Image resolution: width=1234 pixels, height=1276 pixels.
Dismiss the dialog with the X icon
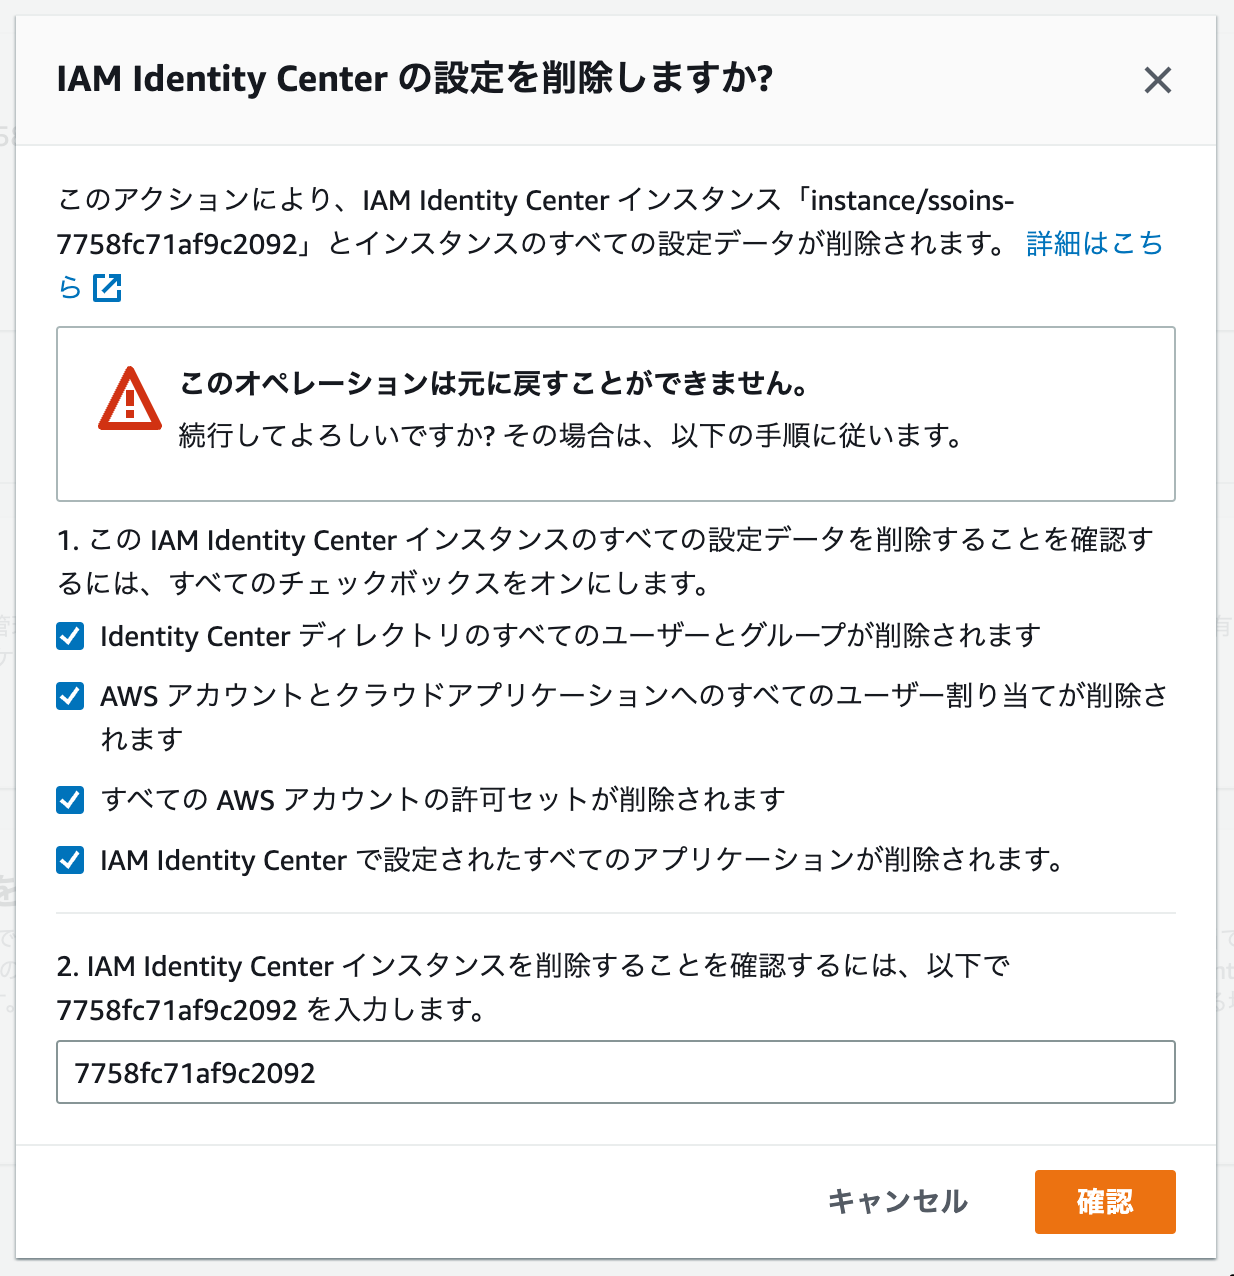[x=1157, y=80]
